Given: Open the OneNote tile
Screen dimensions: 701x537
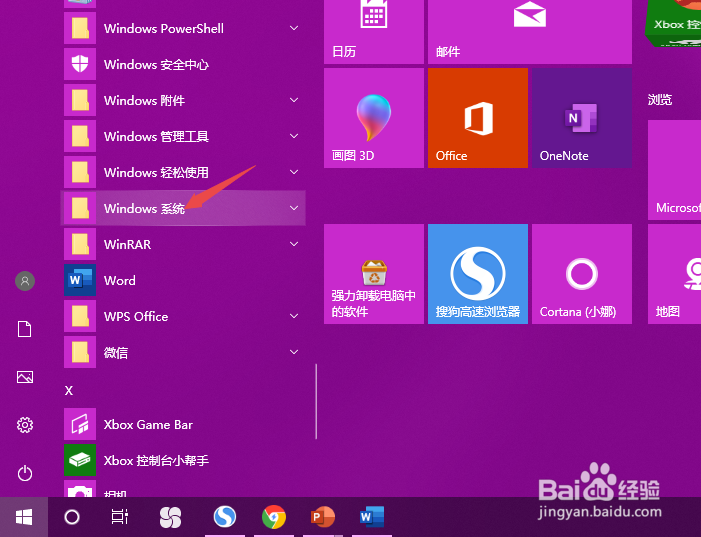Looking at the screenshot, I should tap(582, 118).
